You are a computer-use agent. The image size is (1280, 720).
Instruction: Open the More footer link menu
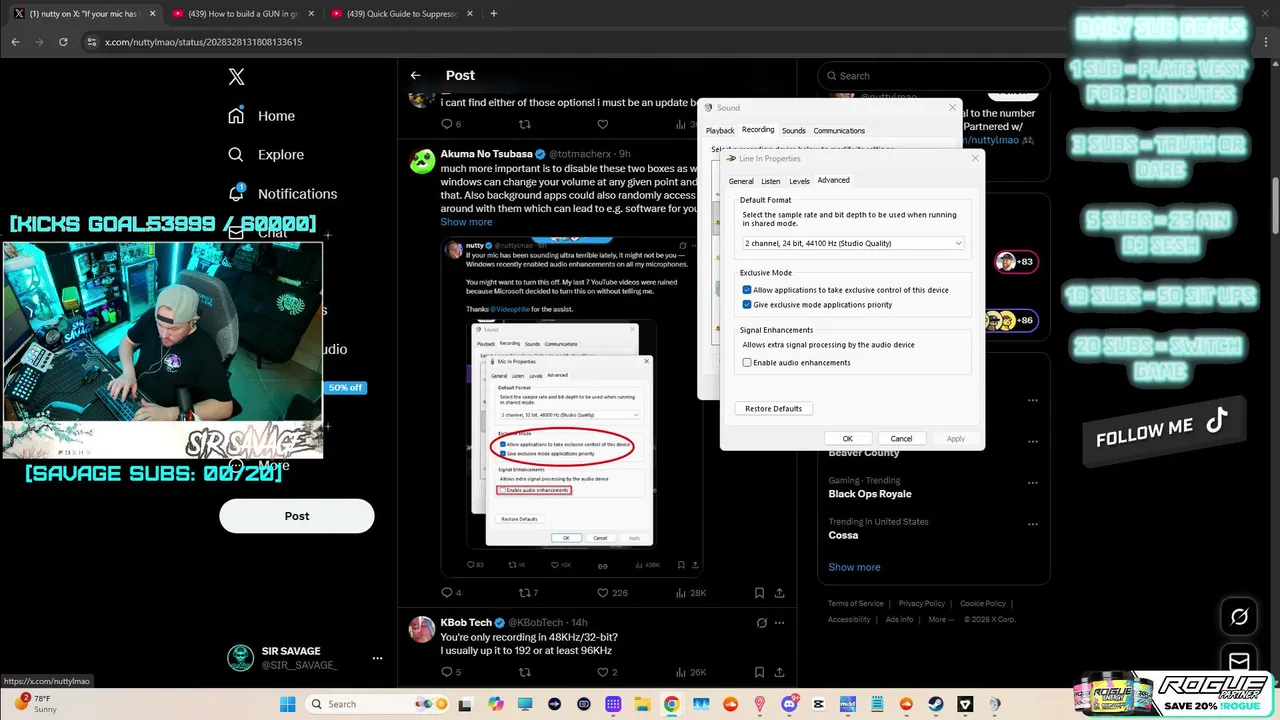click(x=939, y=619)
